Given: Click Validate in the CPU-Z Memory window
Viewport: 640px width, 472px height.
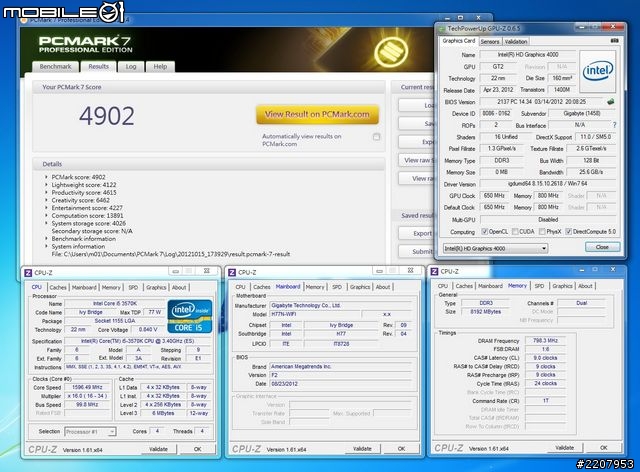Looking at the screenshot, I should point(564,448).
